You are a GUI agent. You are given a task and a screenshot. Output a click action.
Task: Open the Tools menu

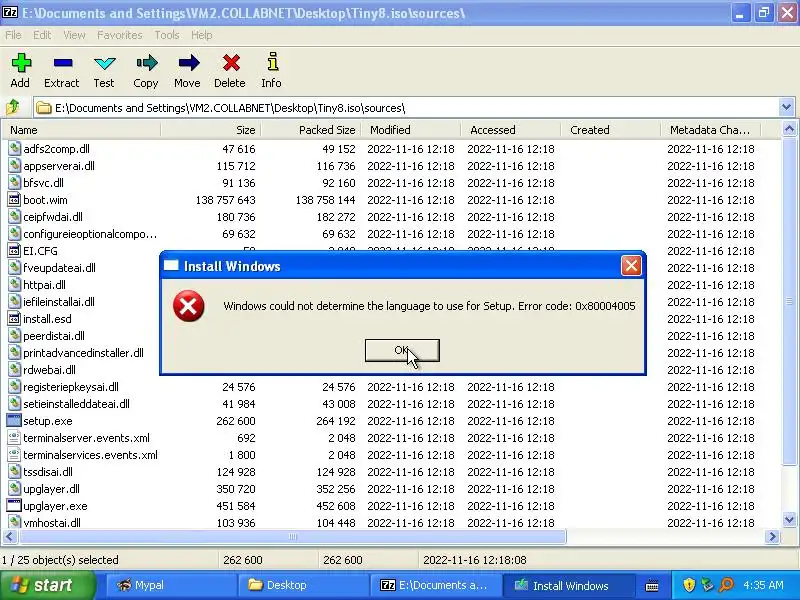coord(167,35)
